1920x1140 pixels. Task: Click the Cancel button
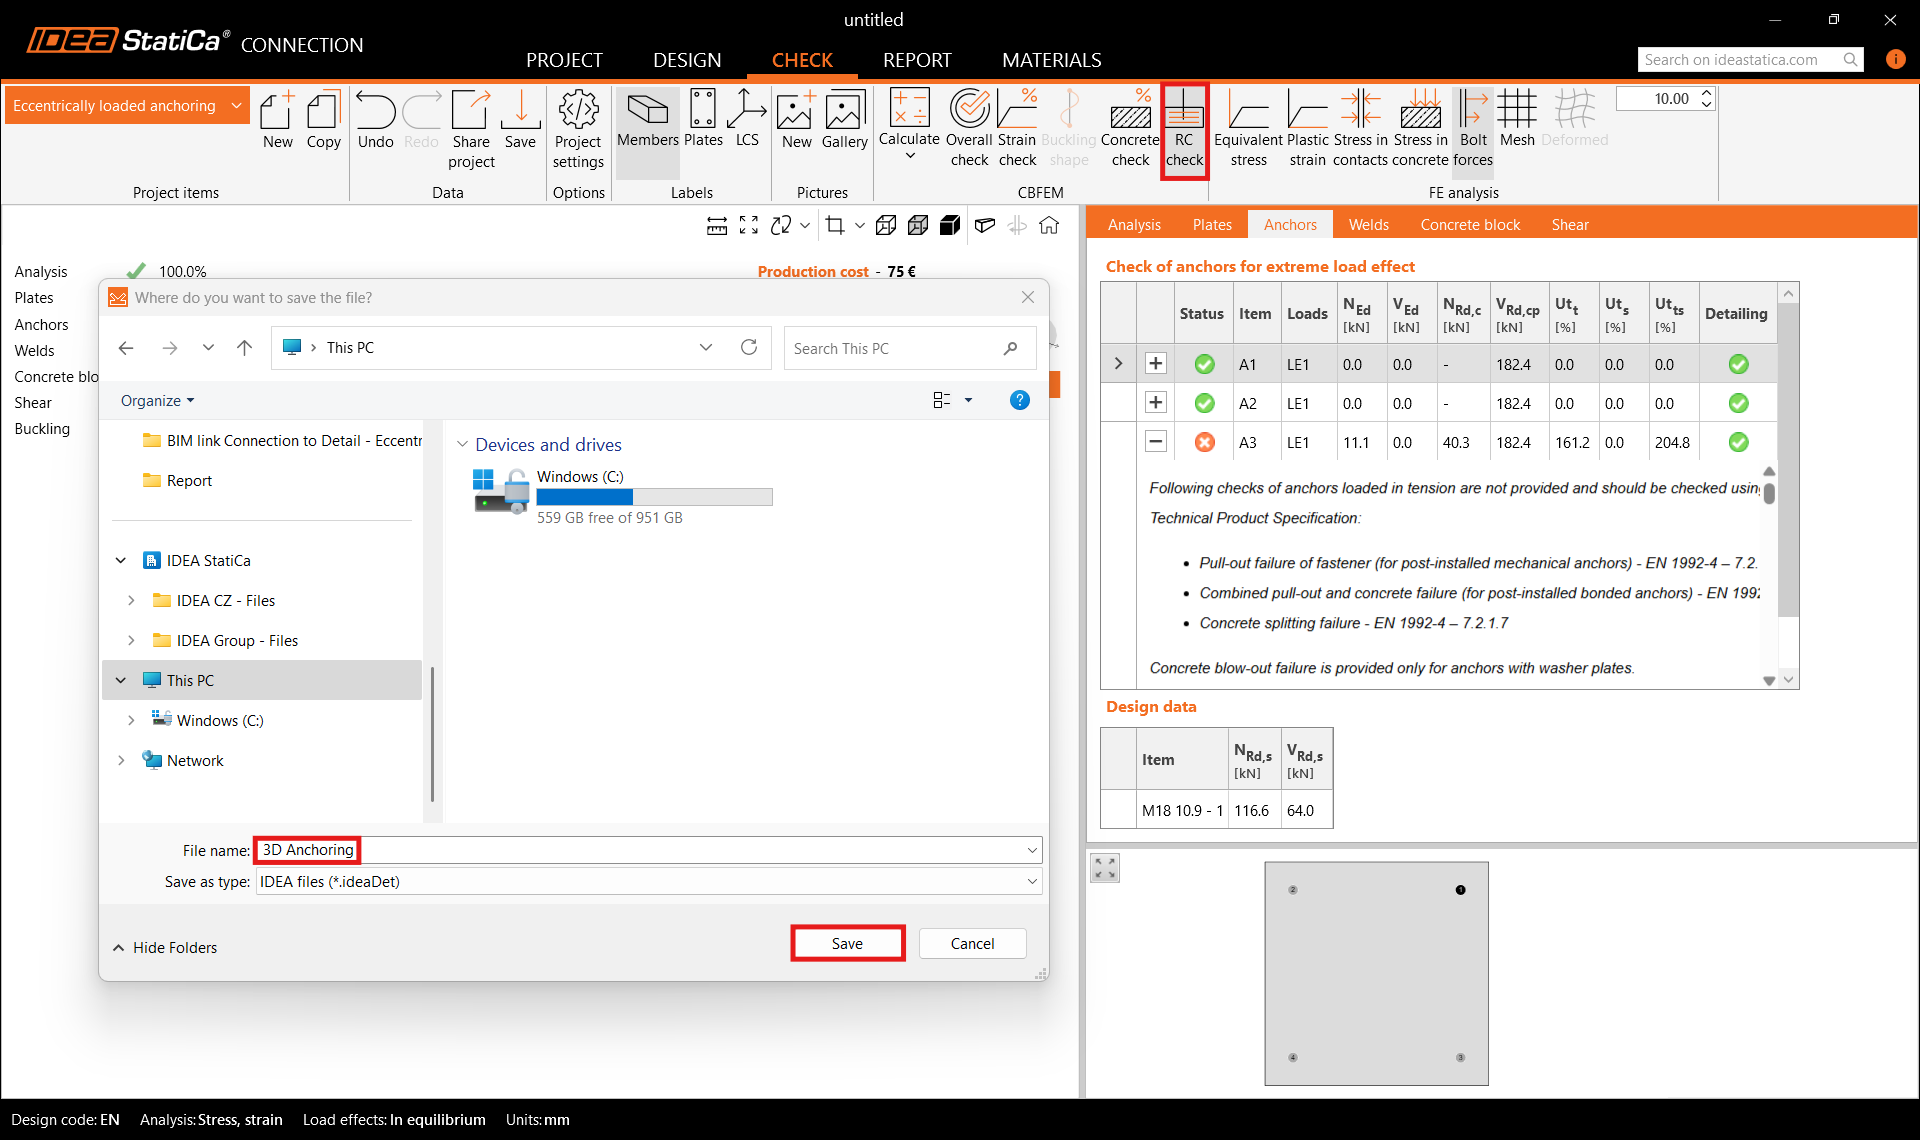pyautogui.click(x=971, y=944)
